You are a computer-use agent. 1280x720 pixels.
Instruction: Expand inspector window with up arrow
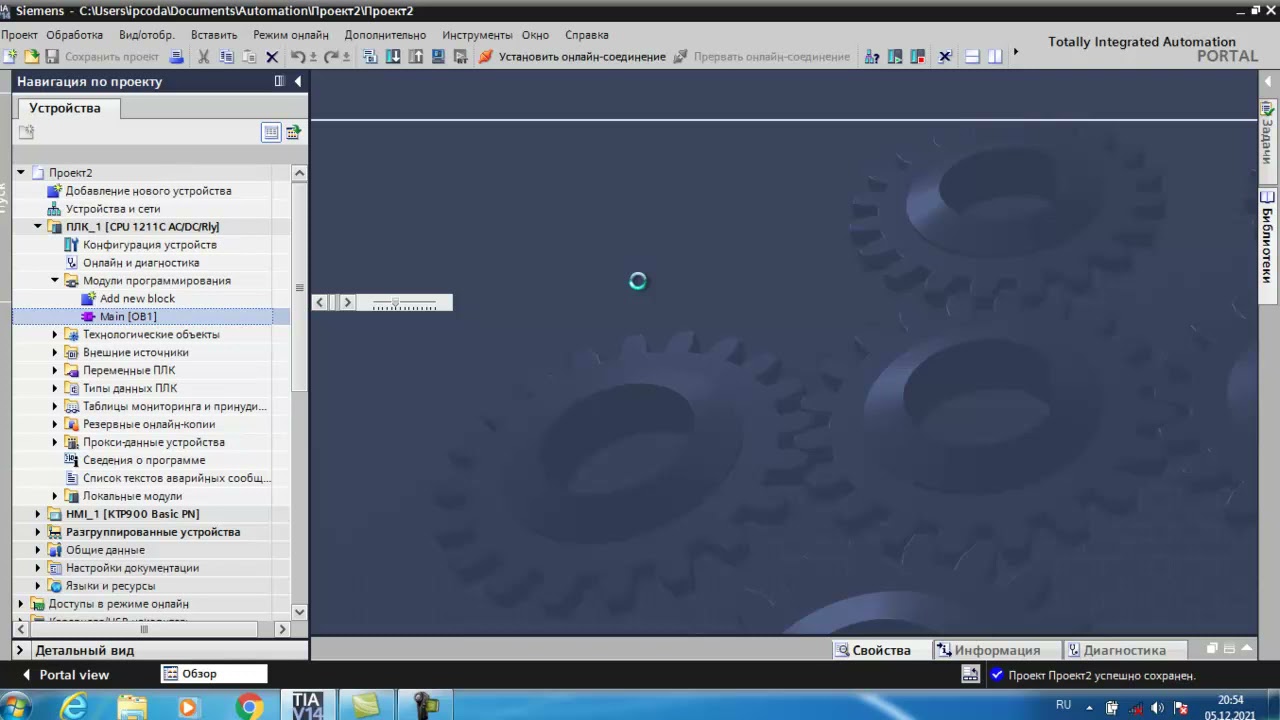coord(1248,649)
